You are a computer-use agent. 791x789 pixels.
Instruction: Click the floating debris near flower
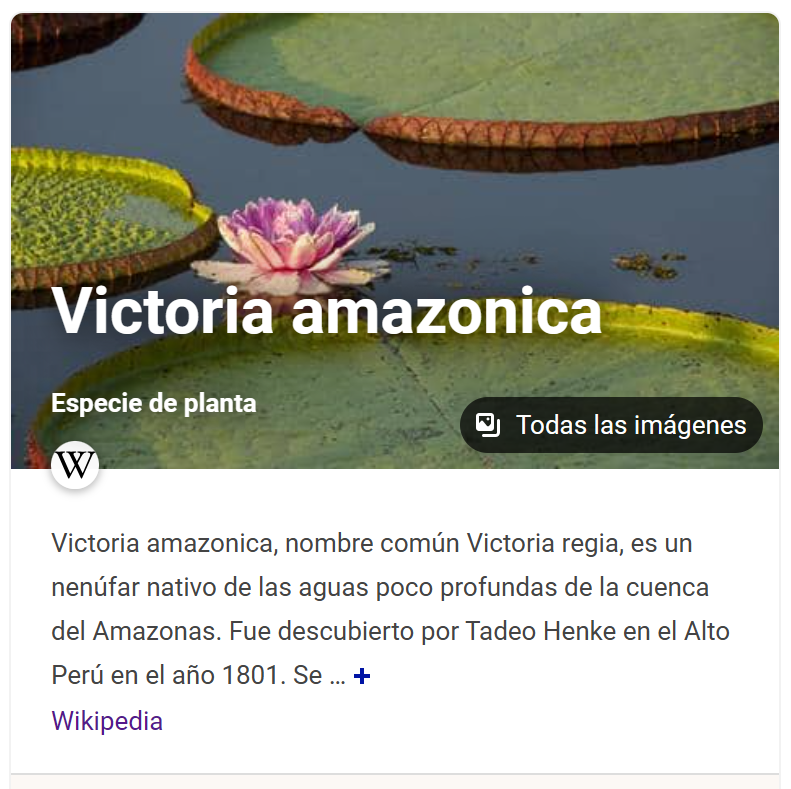click(x=414, y=251)
